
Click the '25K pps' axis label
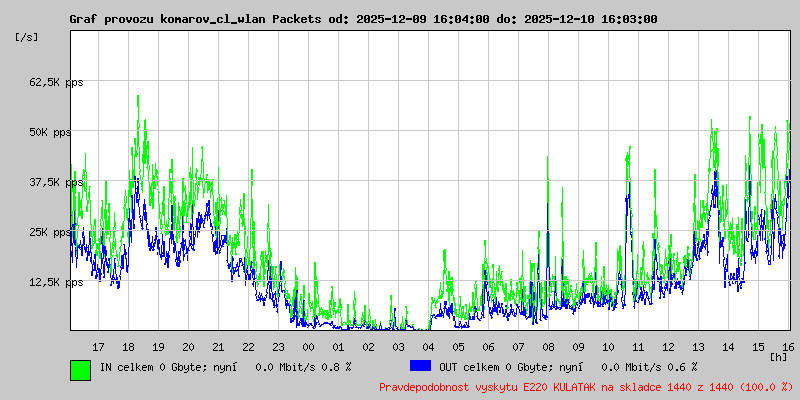click(x=50, y=233)
